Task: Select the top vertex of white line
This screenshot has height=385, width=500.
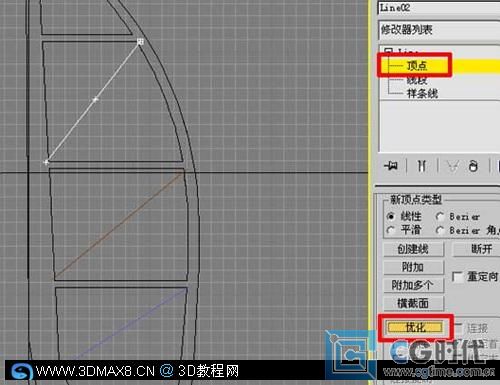Action: (140, 41)
